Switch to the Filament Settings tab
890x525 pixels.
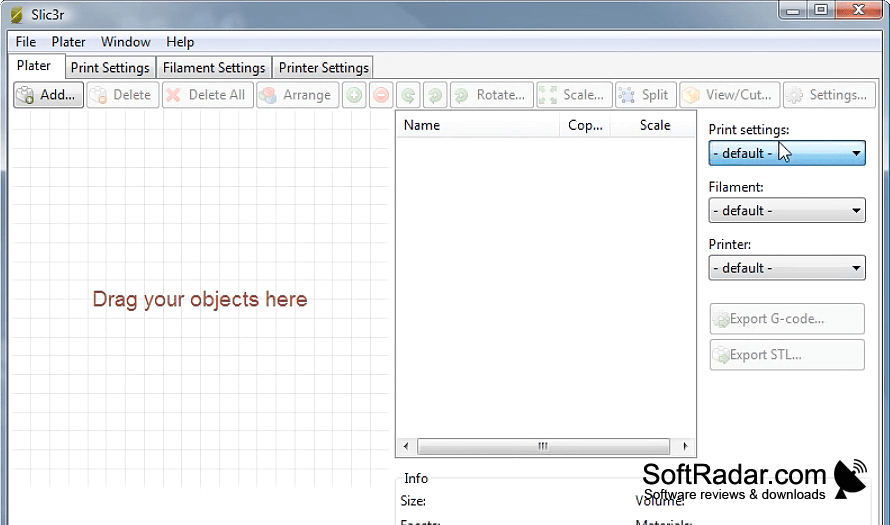[214, 68]
